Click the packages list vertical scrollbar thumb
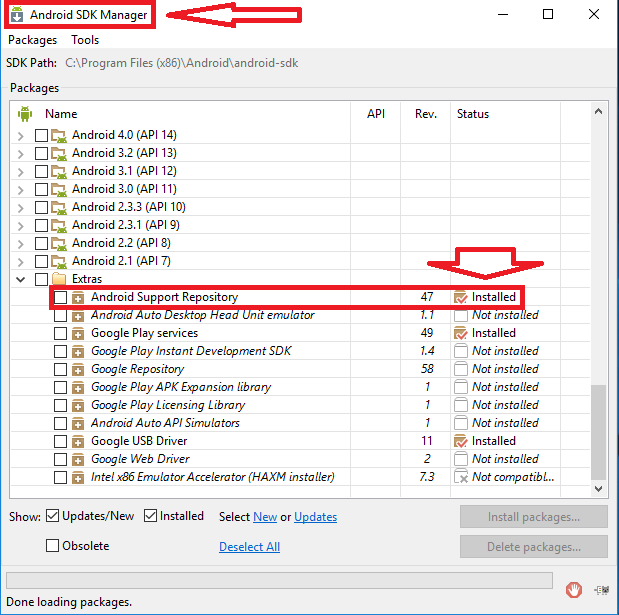619x615 pixels. (598, 432)
